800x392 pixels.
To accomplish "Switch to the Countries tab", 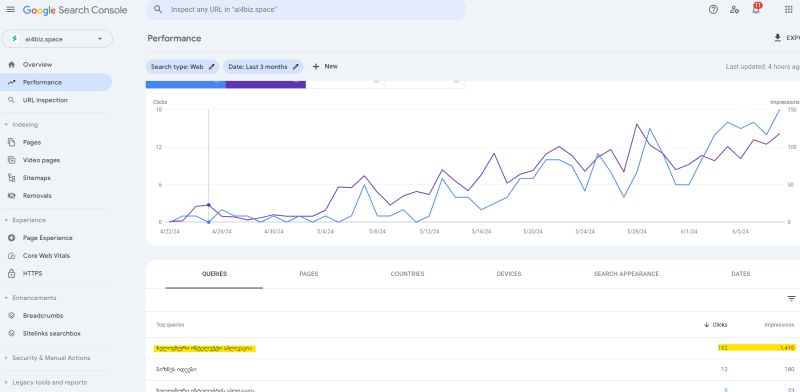I will coord(407,274).
